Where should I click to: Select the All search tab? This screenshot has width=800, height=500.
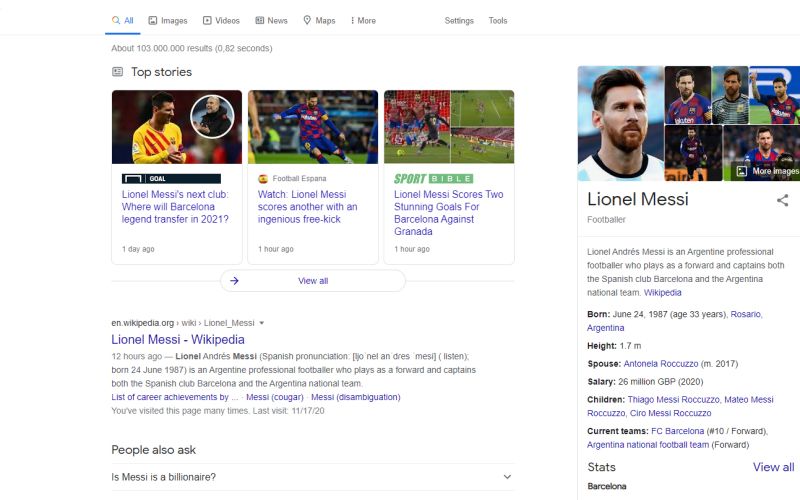122,20
